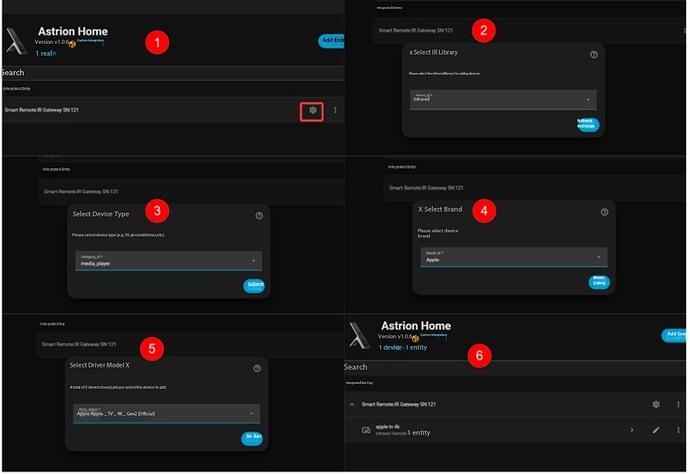Viewport: 690px width, 474px height.
Task: Open help icon in Select Driver Model dialog
Action: 257,368
